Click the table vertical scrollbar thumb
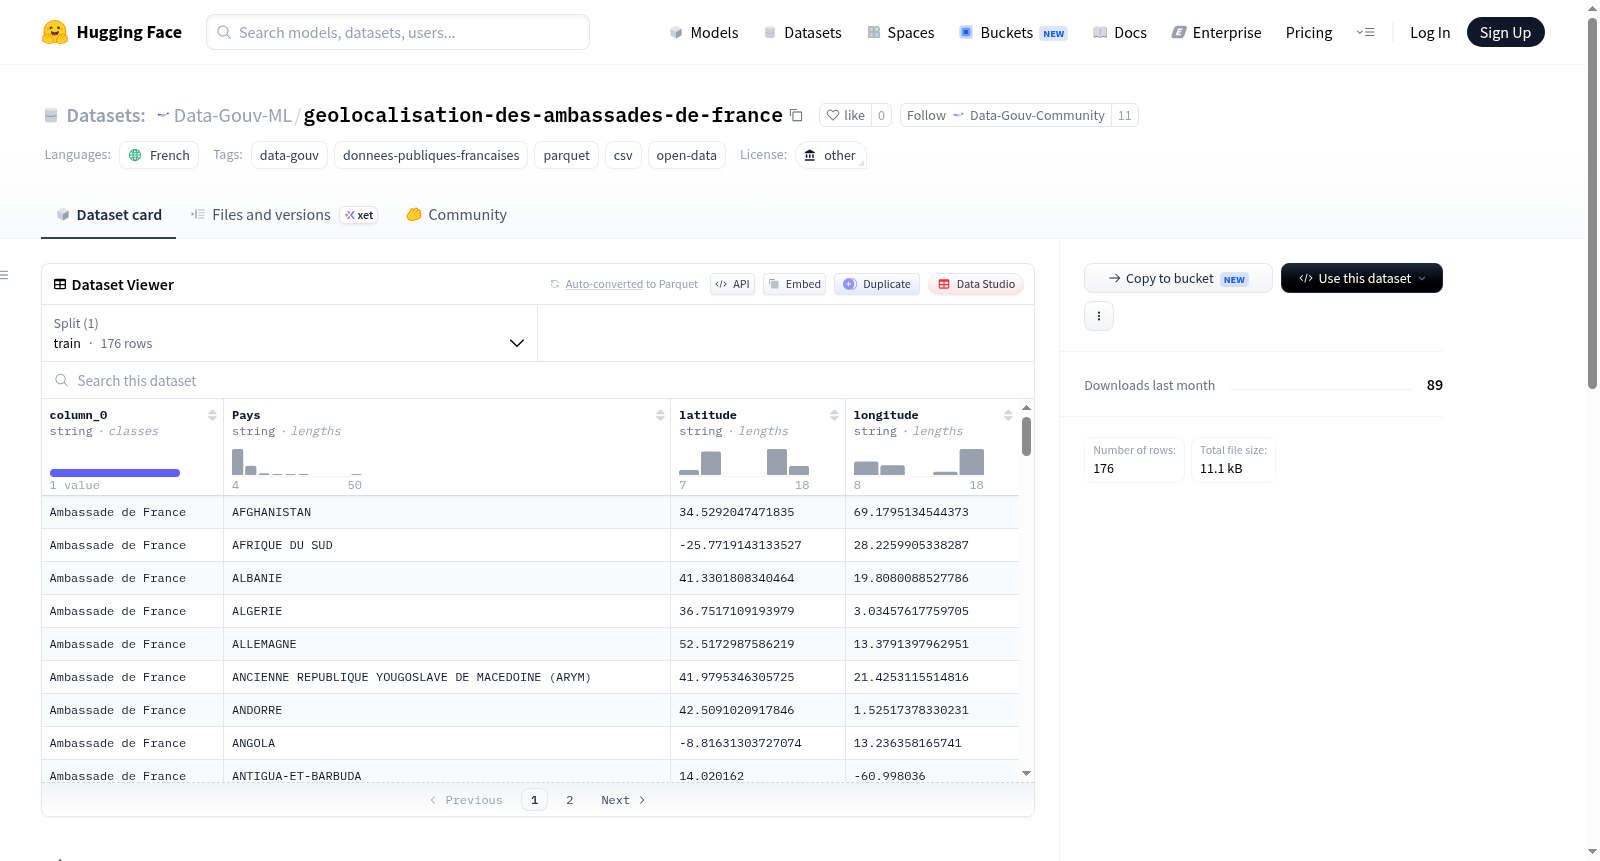Viewport: 1600px width, 861px height. [1026, 437]
